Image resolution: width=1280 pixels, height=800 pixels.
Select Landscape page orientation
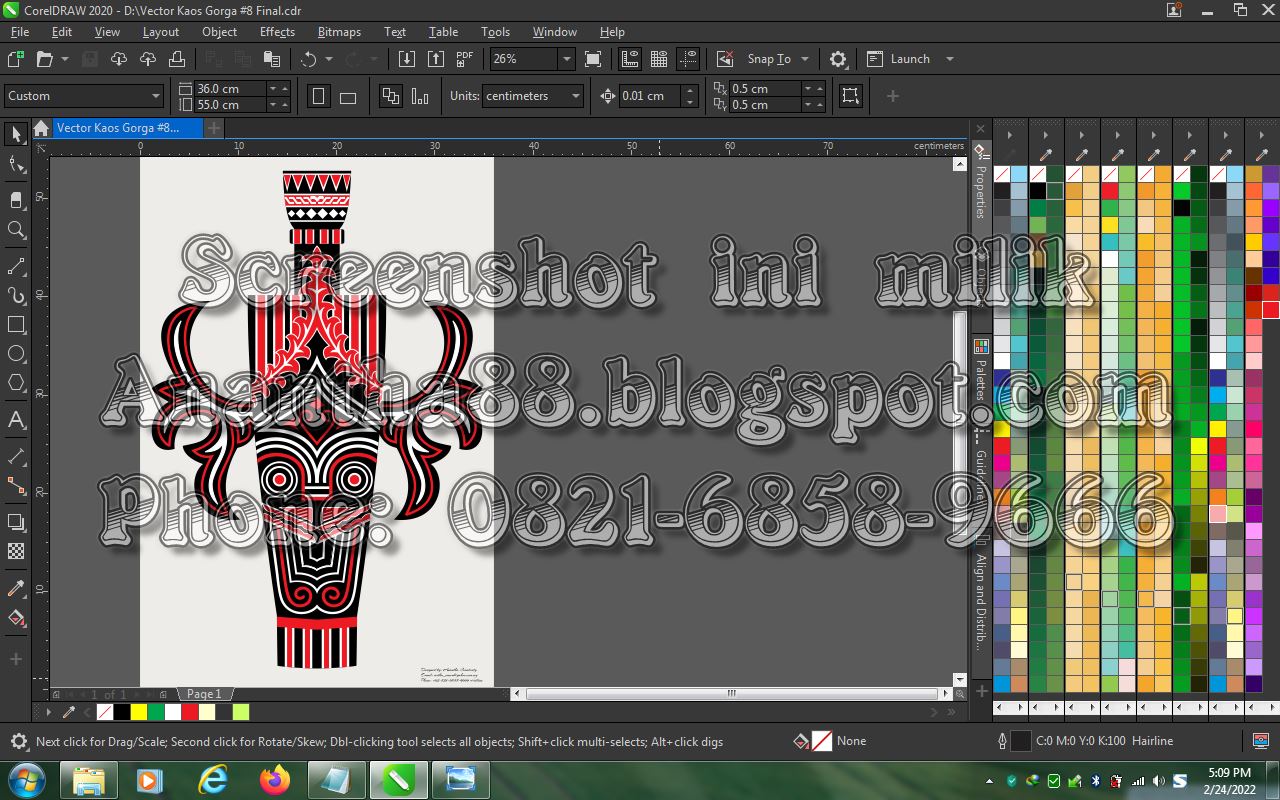coord(348,96)
